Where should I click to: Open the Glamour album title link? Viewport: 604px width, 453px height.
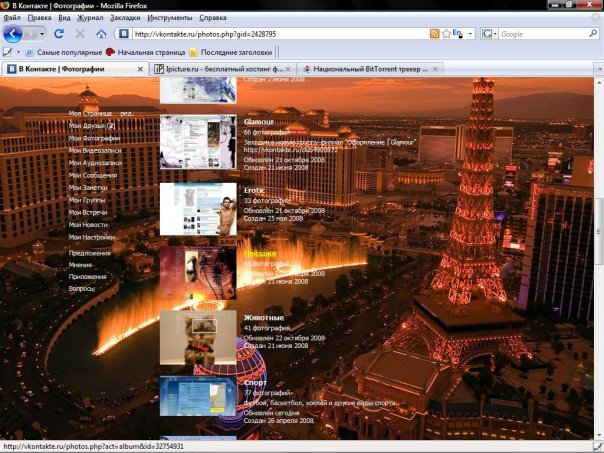258,122
